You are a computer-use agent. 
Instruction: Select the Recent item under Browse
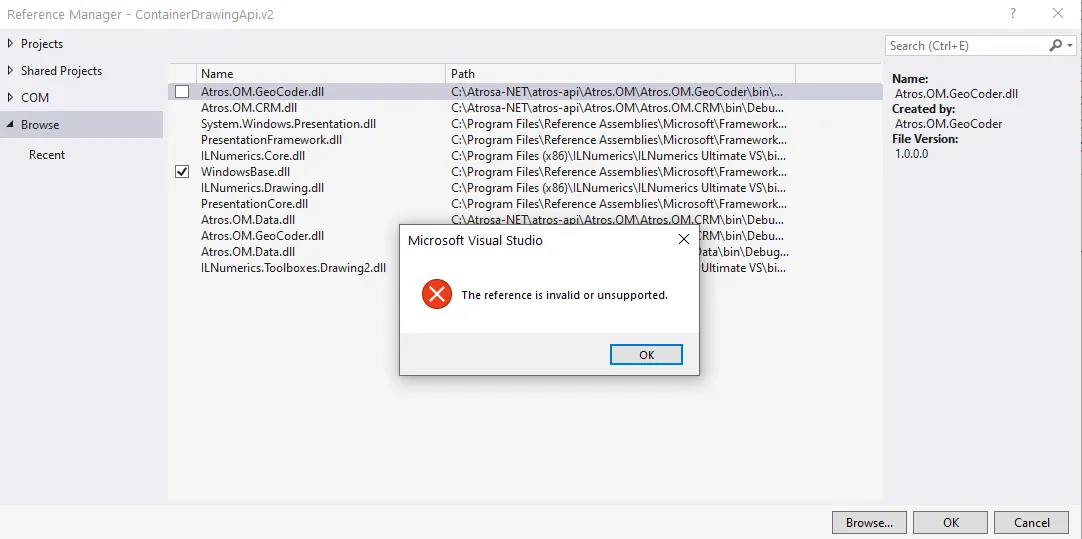tap(47, 155)
